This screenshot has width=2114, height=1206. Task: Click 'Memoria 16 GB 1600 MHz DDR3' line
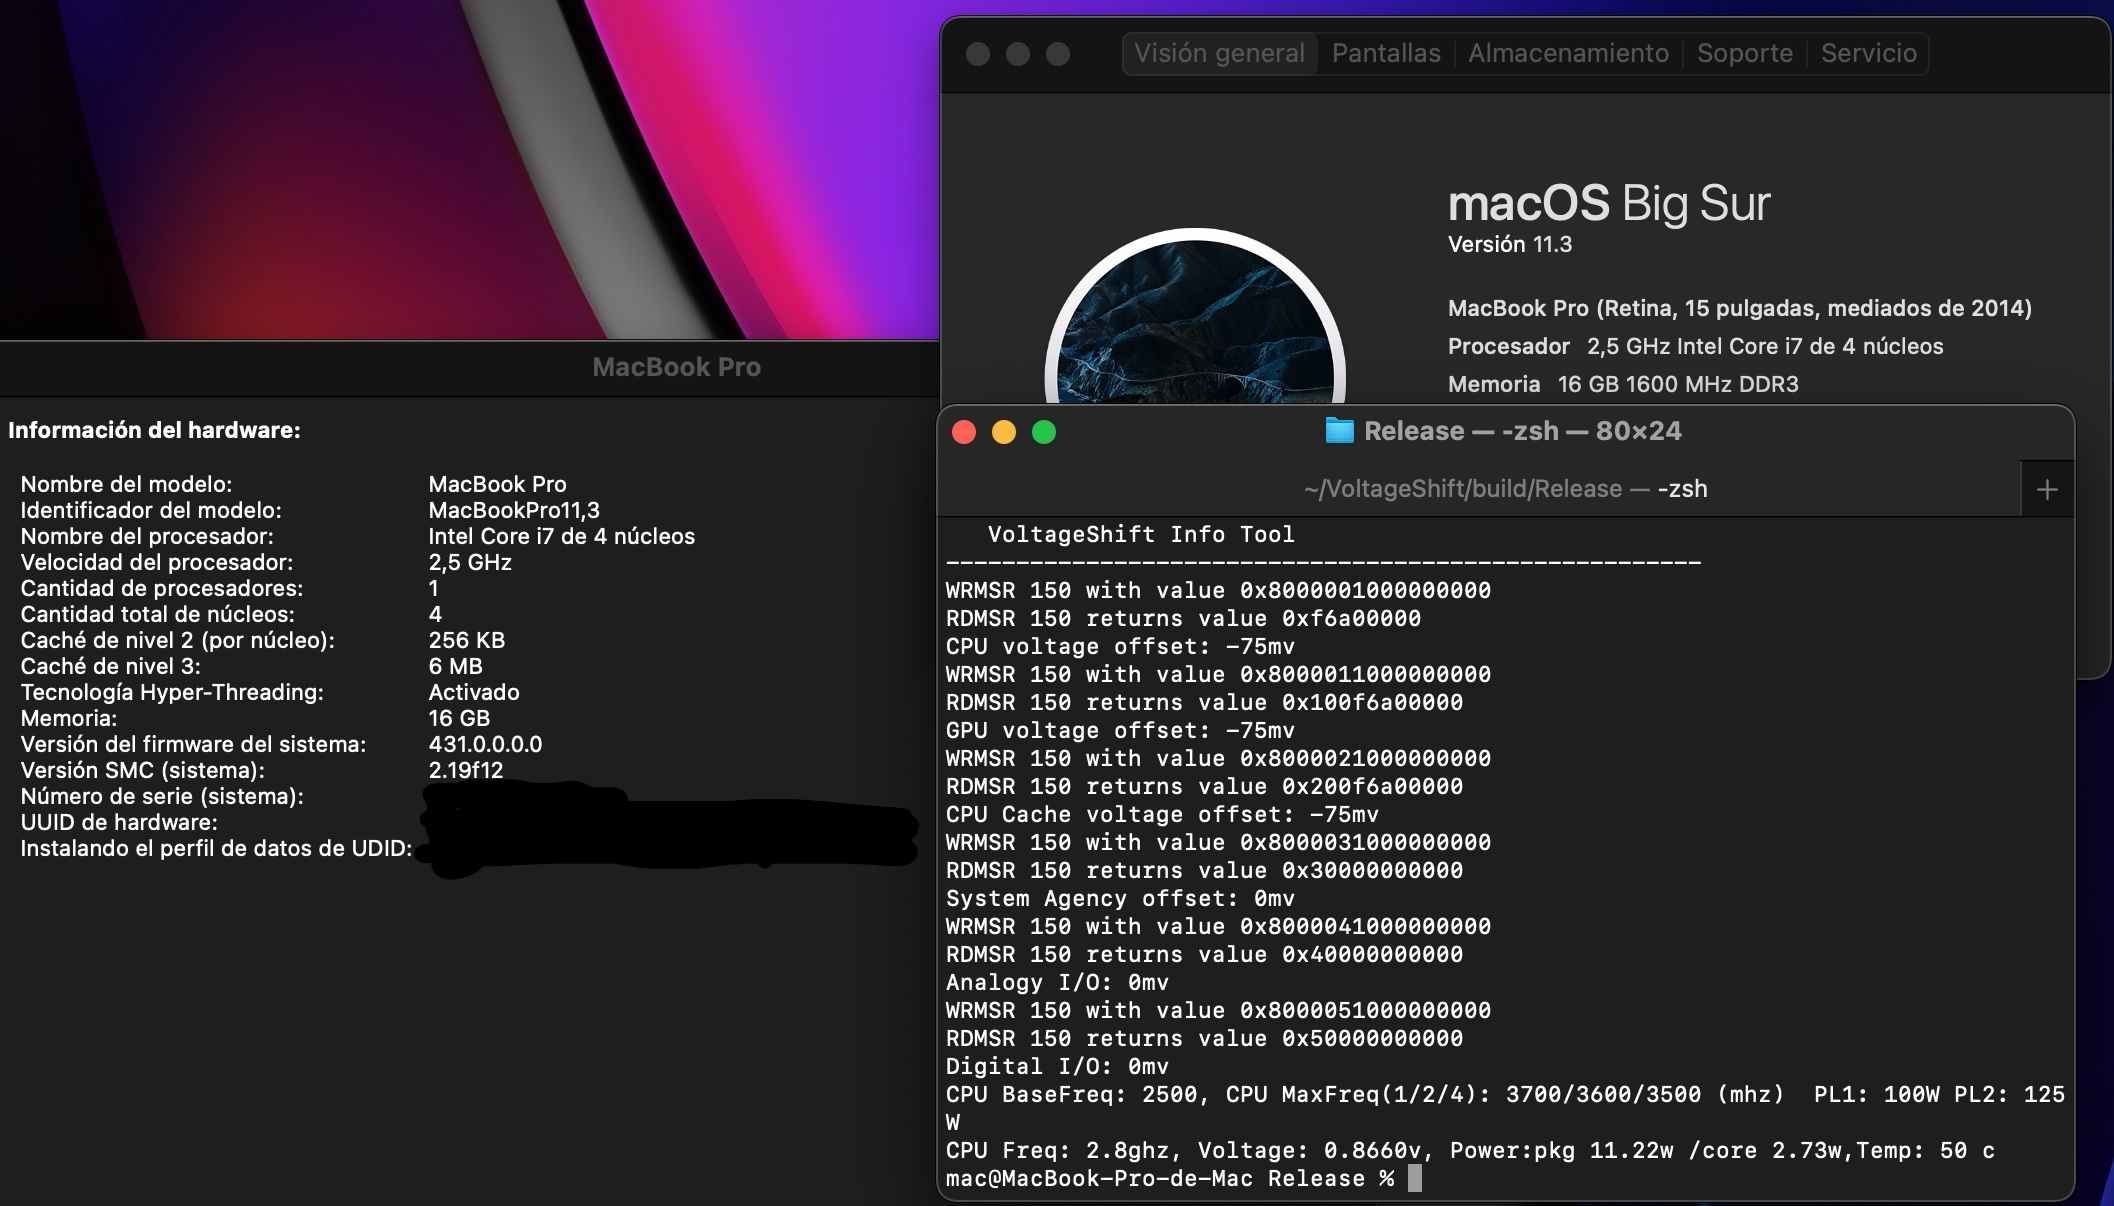click(1623, 384)
